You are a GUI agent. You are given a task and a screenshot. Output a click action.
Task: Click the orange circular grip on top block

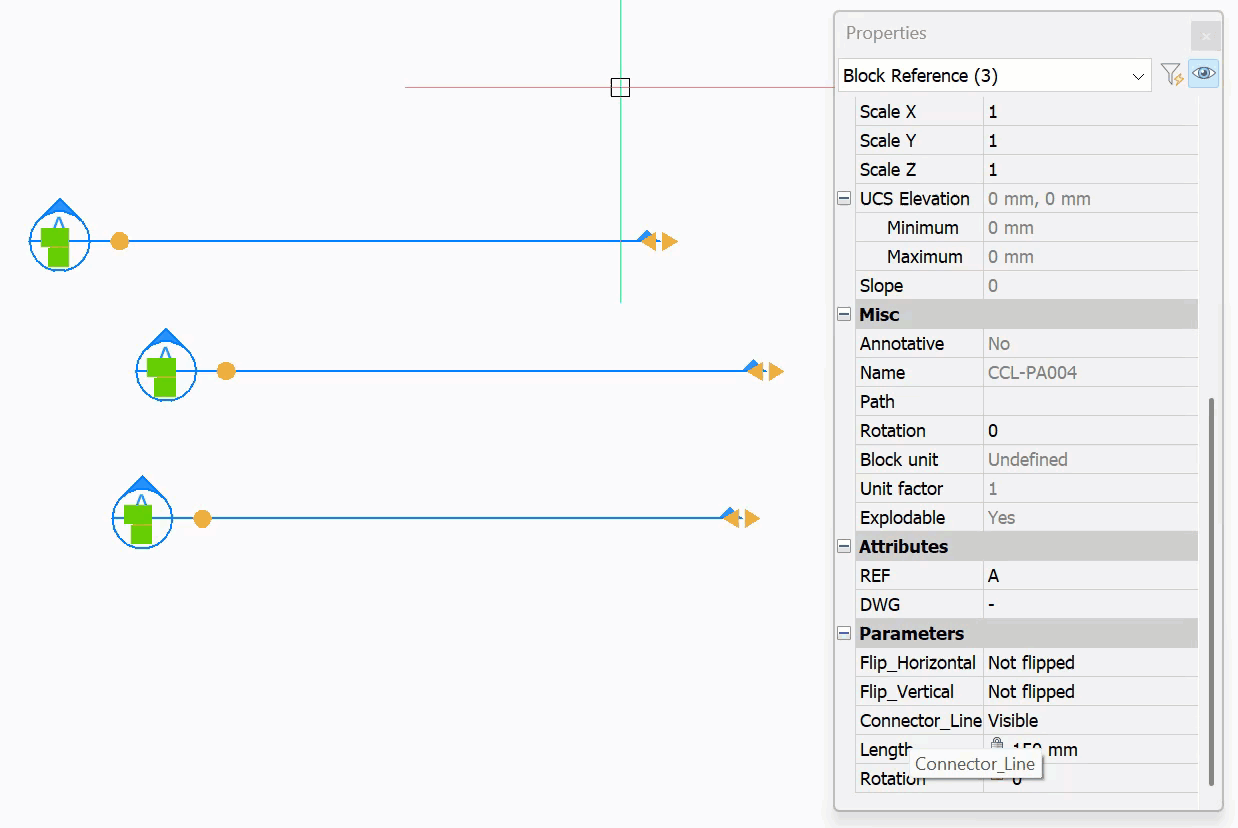[x=119, y=241]
